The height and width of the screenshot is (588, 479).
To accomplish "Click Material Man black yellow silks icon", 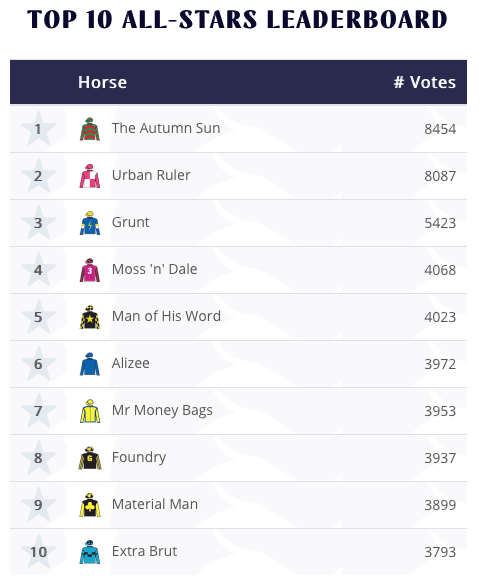I will pyautogui.click(x=90, y=505).
